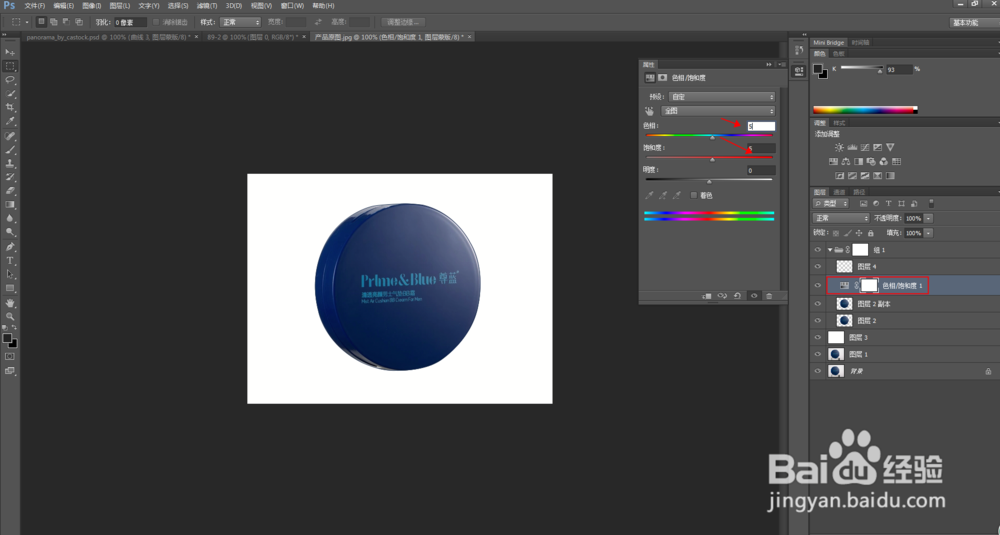
Task: Switch to the 通道 channels tab
Action: point(839,192)
